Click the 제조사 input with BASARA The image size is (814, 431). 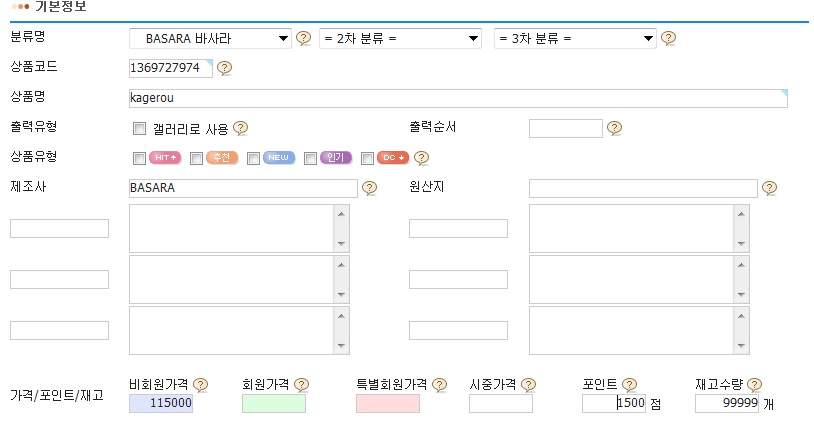[x=243, y=188]
